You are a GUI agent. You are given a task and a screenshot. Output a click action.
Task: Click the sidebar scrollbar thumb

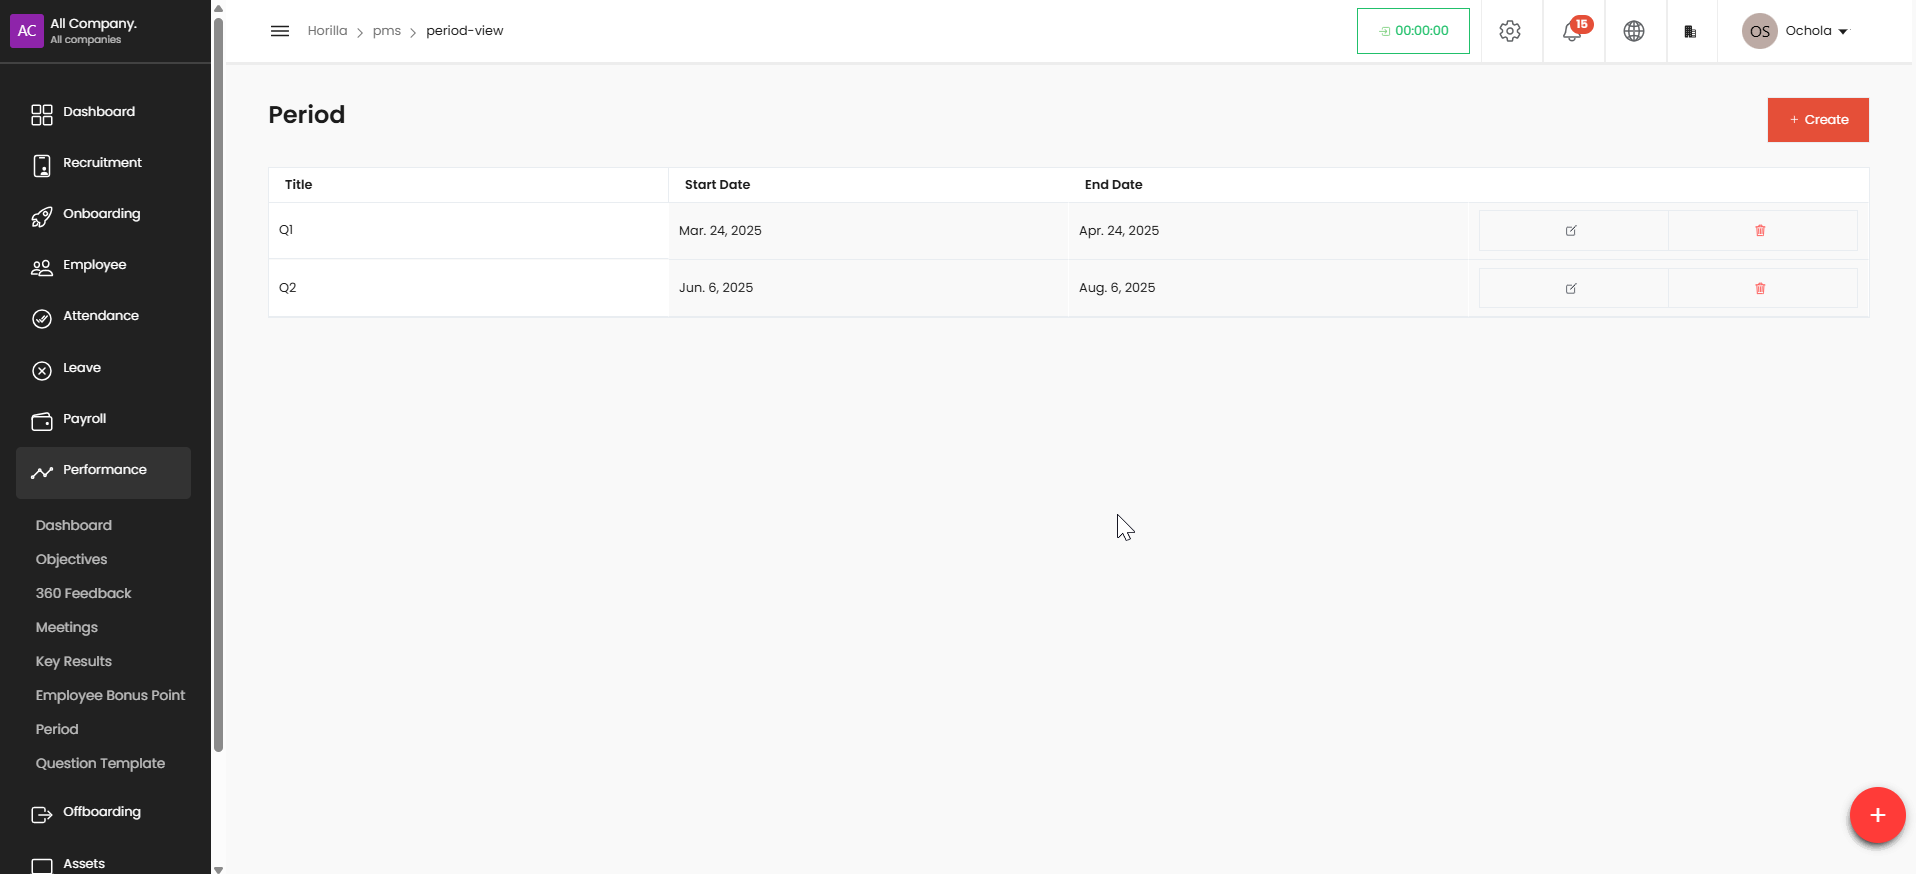click(x=218, y=385)
